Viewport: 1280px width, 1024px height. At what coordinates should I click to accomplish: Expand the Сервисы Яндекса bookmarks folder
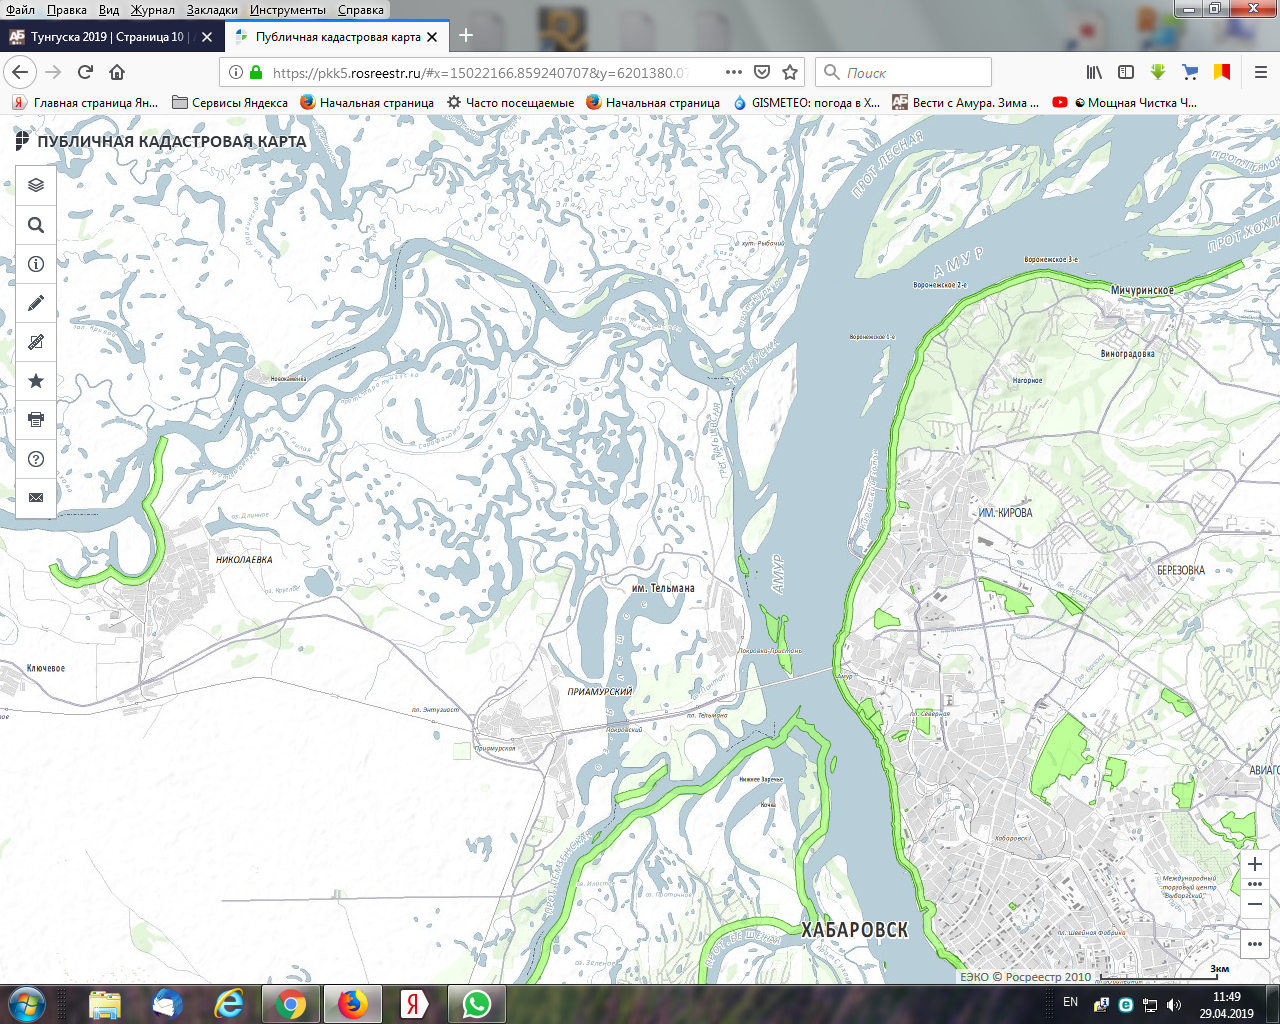coord(230,102)
